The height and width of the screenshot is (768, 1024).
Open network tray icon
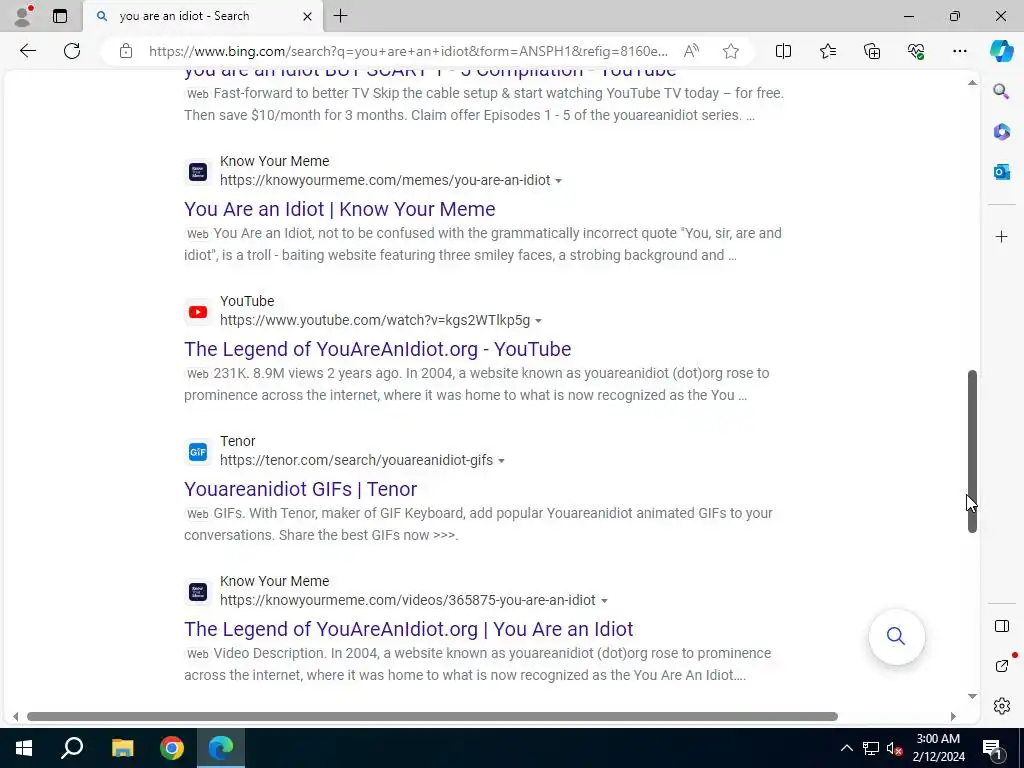pyautogui.click(x=870, y=748)
